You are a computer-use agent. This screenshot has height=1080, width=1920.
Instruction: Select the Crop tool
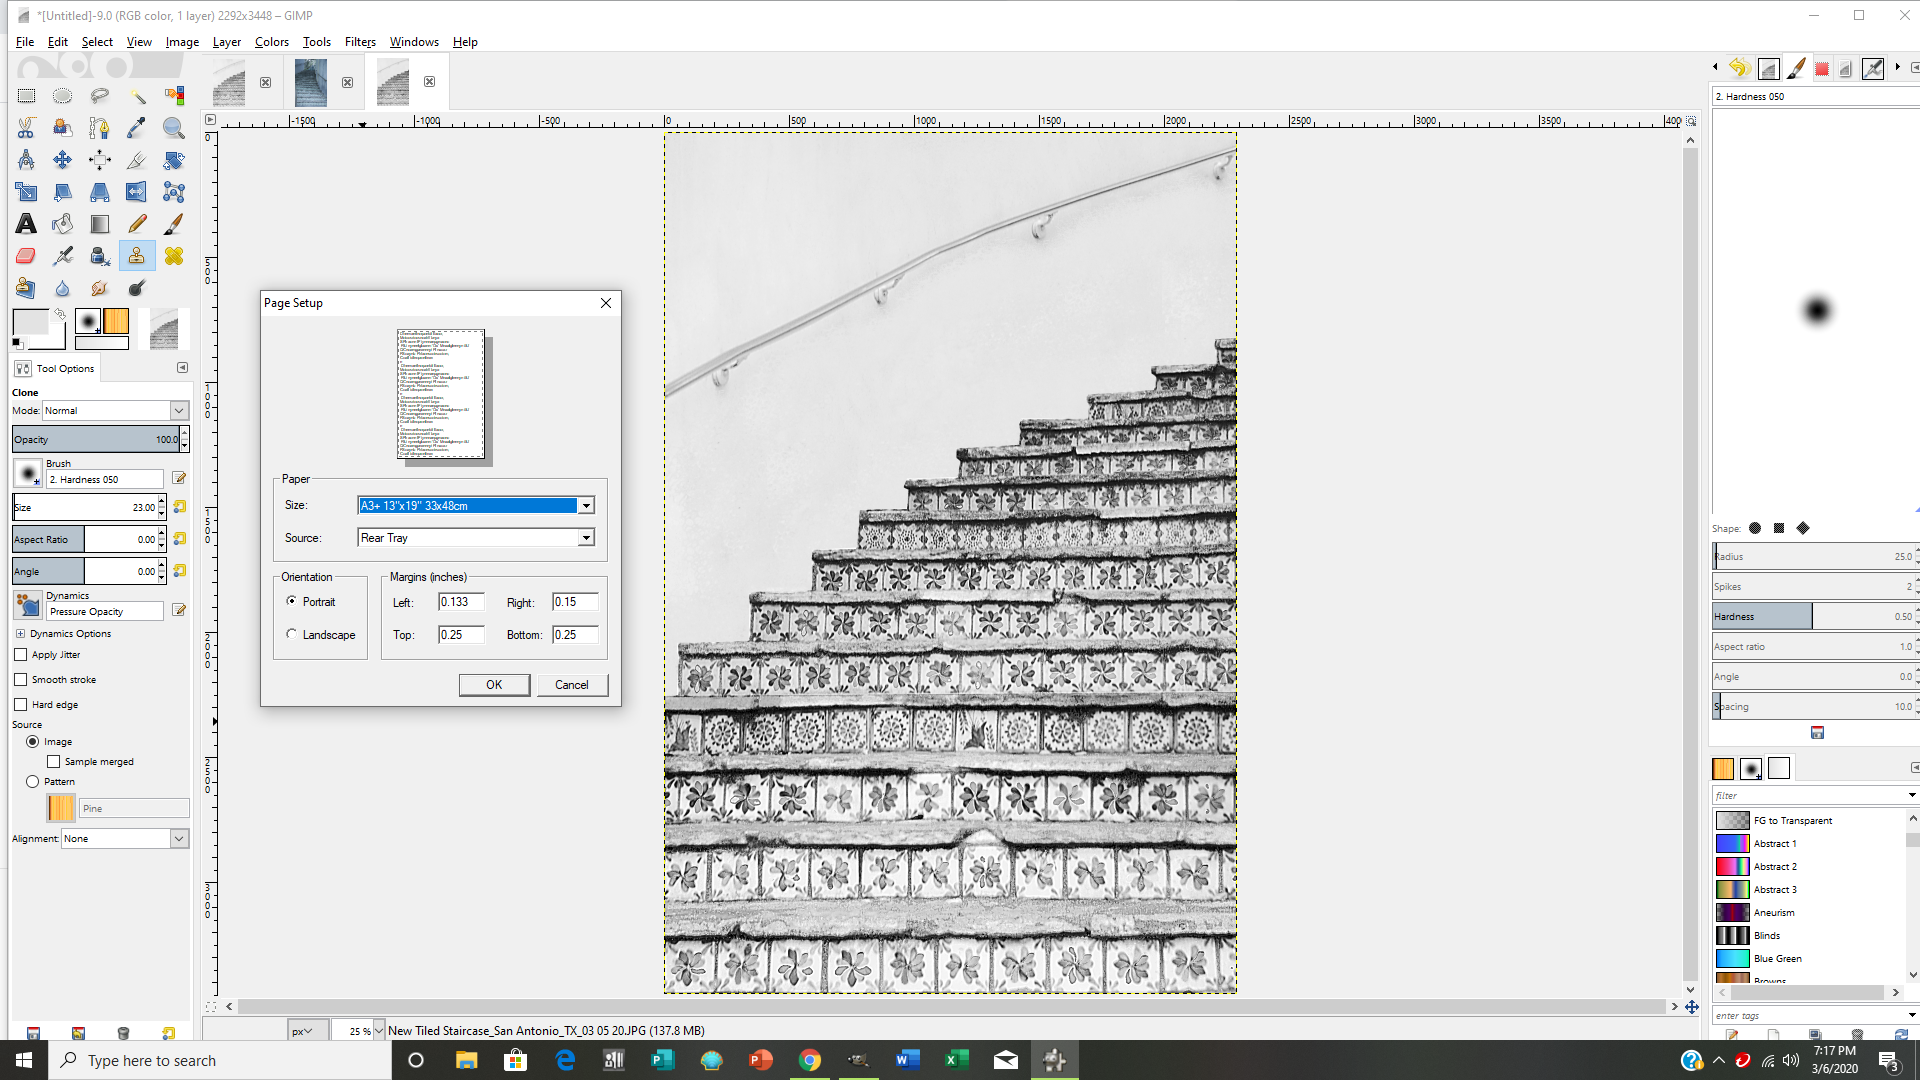pyautogui.click(x=137, y=160)
